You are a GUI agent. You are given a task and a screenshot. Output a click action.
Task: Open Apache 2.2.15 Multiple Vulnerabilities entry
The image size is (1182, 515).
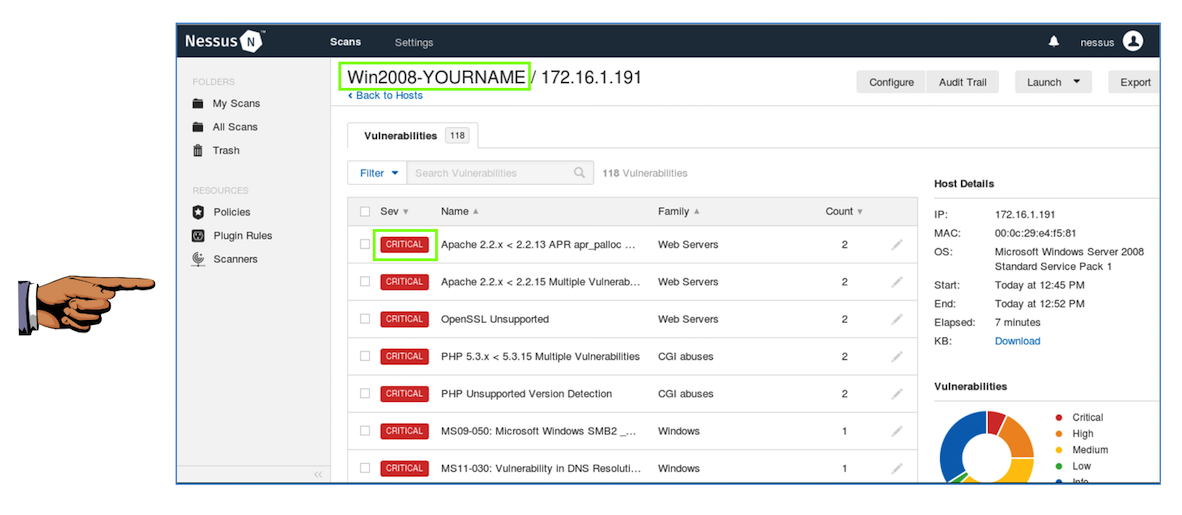tap(540, 281)
